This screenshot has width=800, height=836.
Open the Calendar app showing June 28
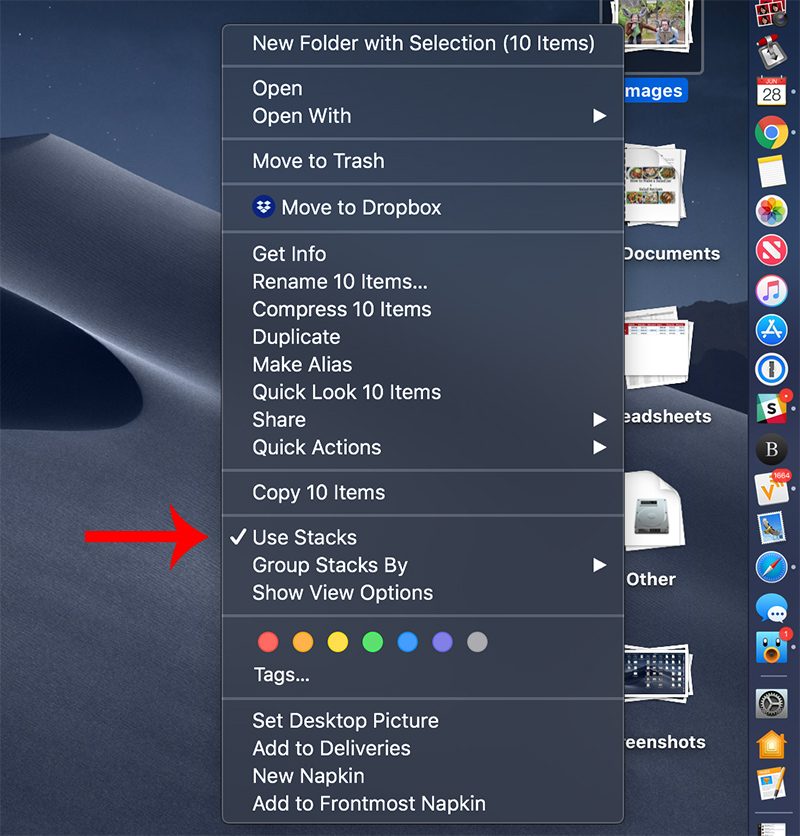[x=772, y=90]
